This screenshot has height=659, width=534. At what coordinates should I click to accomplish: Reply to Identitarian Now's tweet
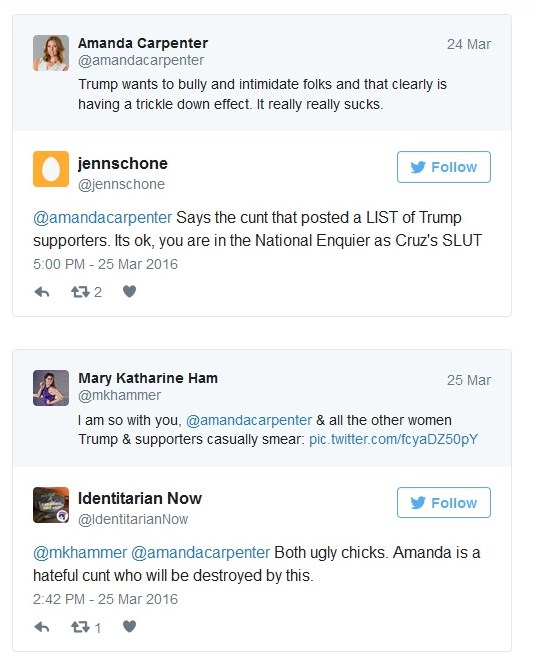42,627
